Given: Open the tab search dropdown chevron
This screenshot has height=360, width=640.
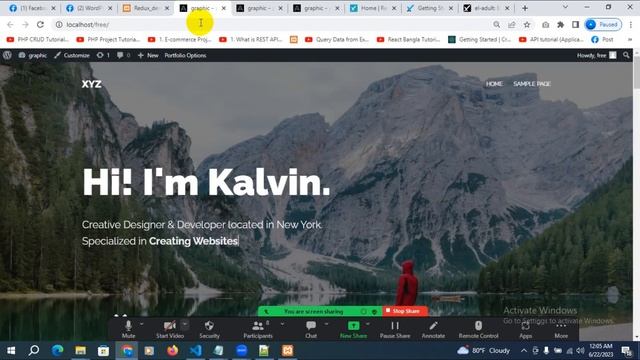Looking at the screenshot, I should coord(565,7).
